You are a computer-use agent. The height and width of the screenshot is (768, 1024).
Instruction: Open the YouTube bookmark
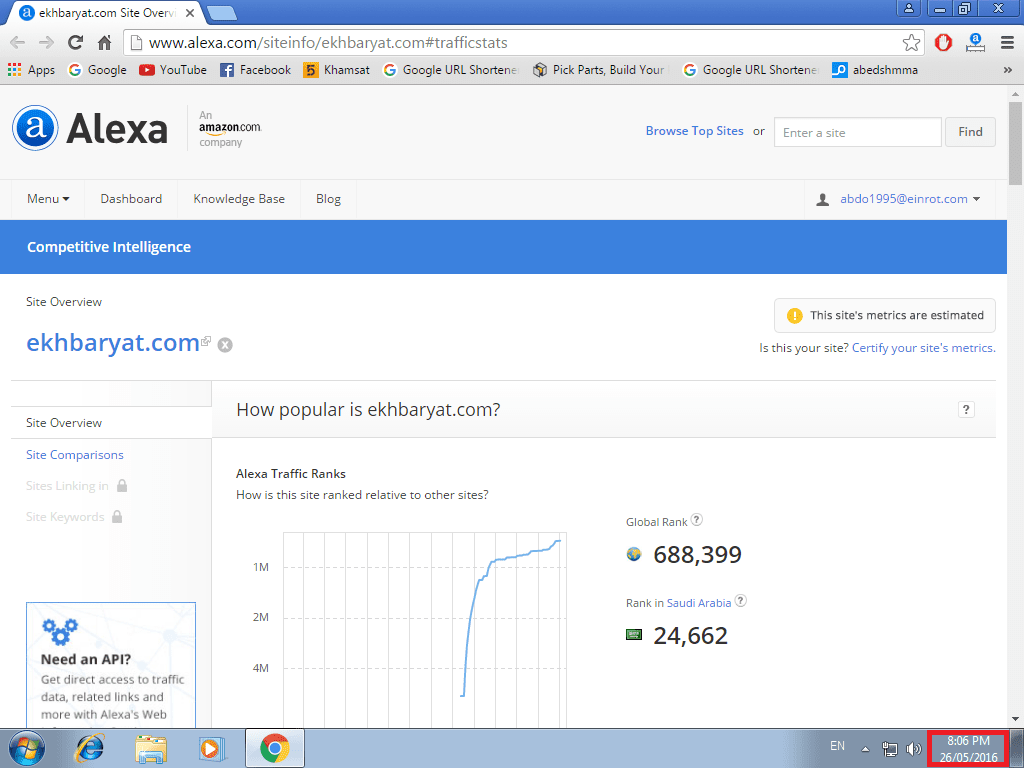[x=173, y=70]
